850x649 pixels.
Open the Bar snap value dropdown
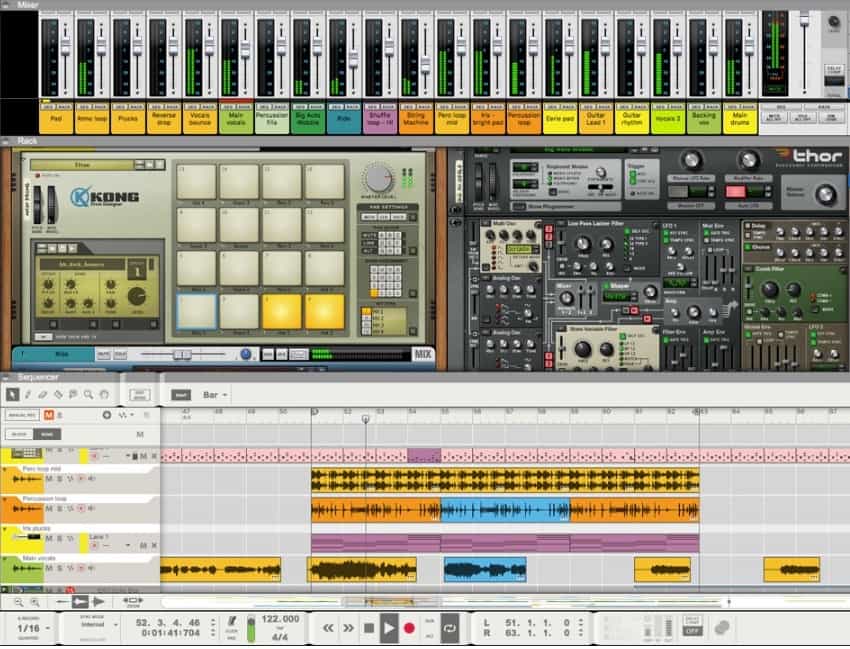pyautogui.click(x=215, y=395)
